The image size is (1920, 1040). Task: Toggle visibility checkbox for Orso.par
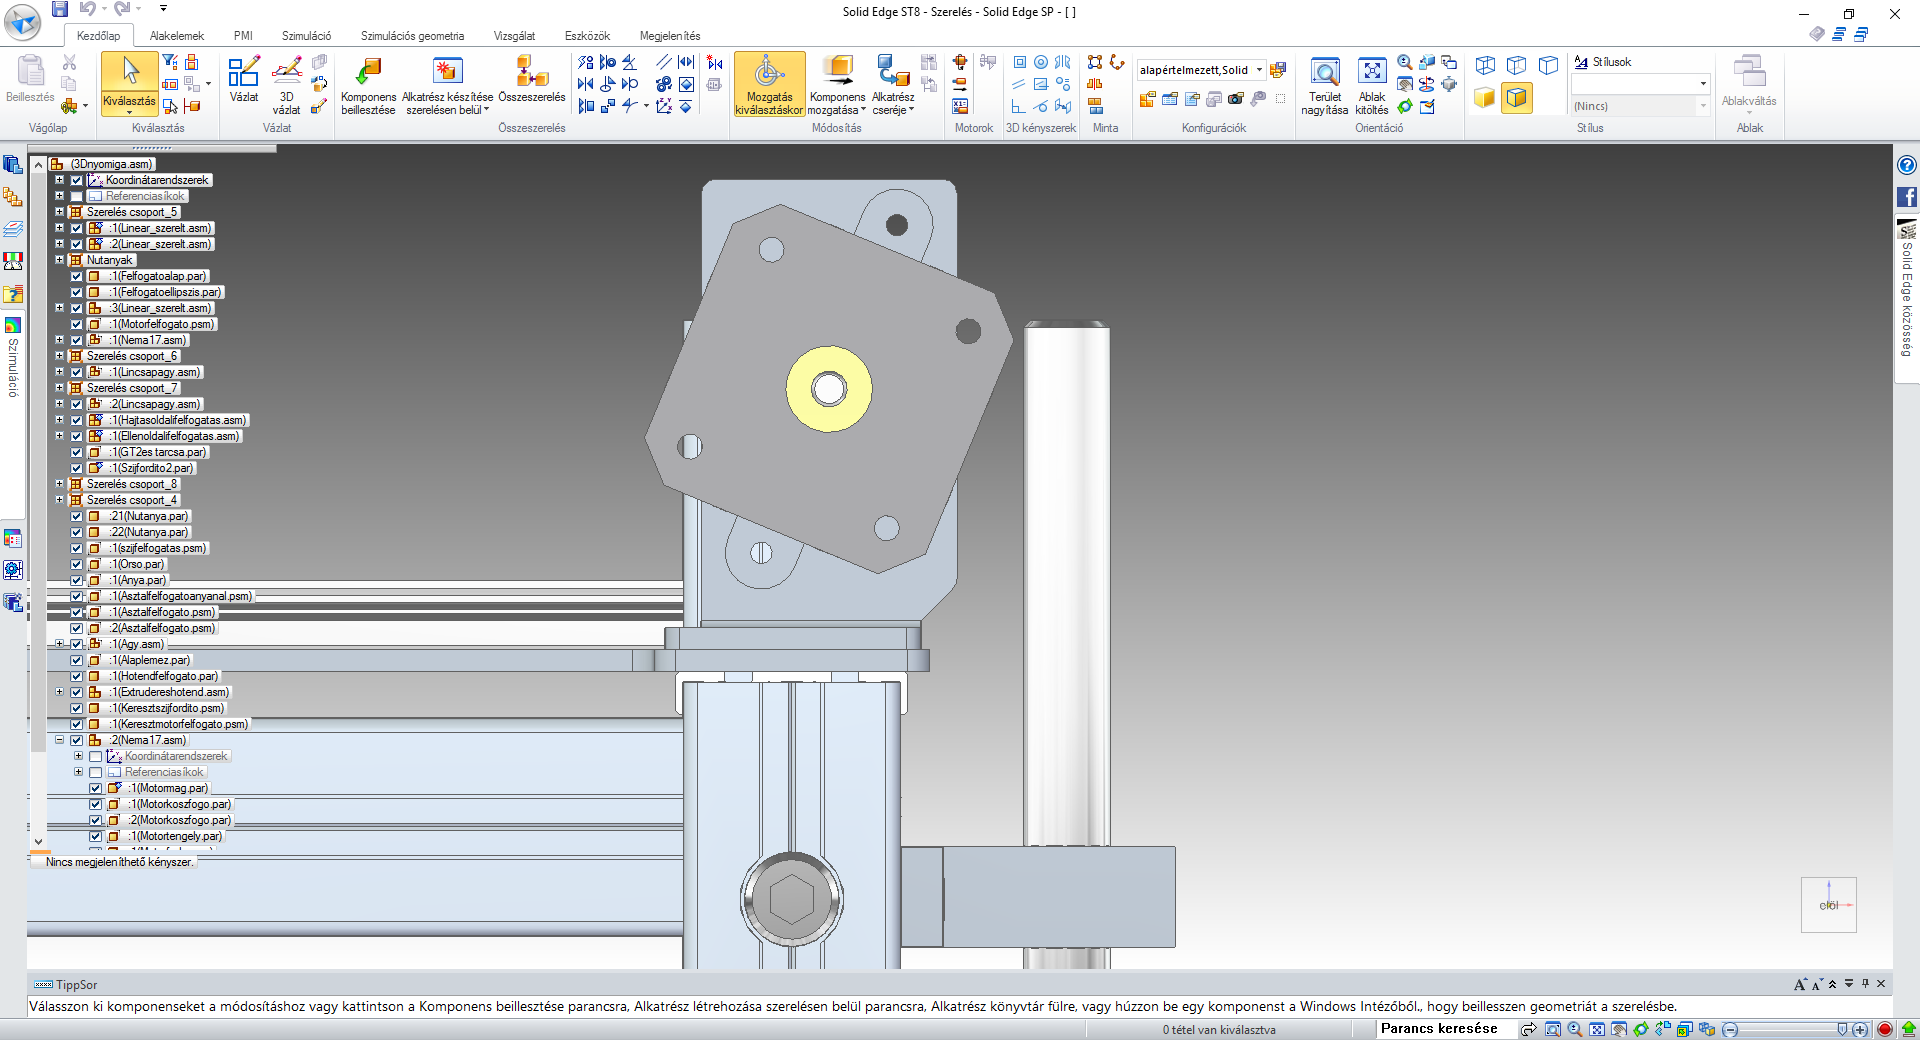click(76, 564)
